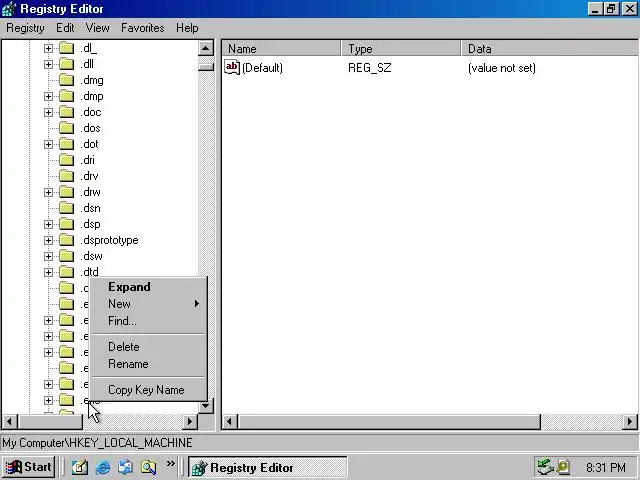Screen dimensions: 640x480
Task: Expand the .dot key
Action: point(48,144)
